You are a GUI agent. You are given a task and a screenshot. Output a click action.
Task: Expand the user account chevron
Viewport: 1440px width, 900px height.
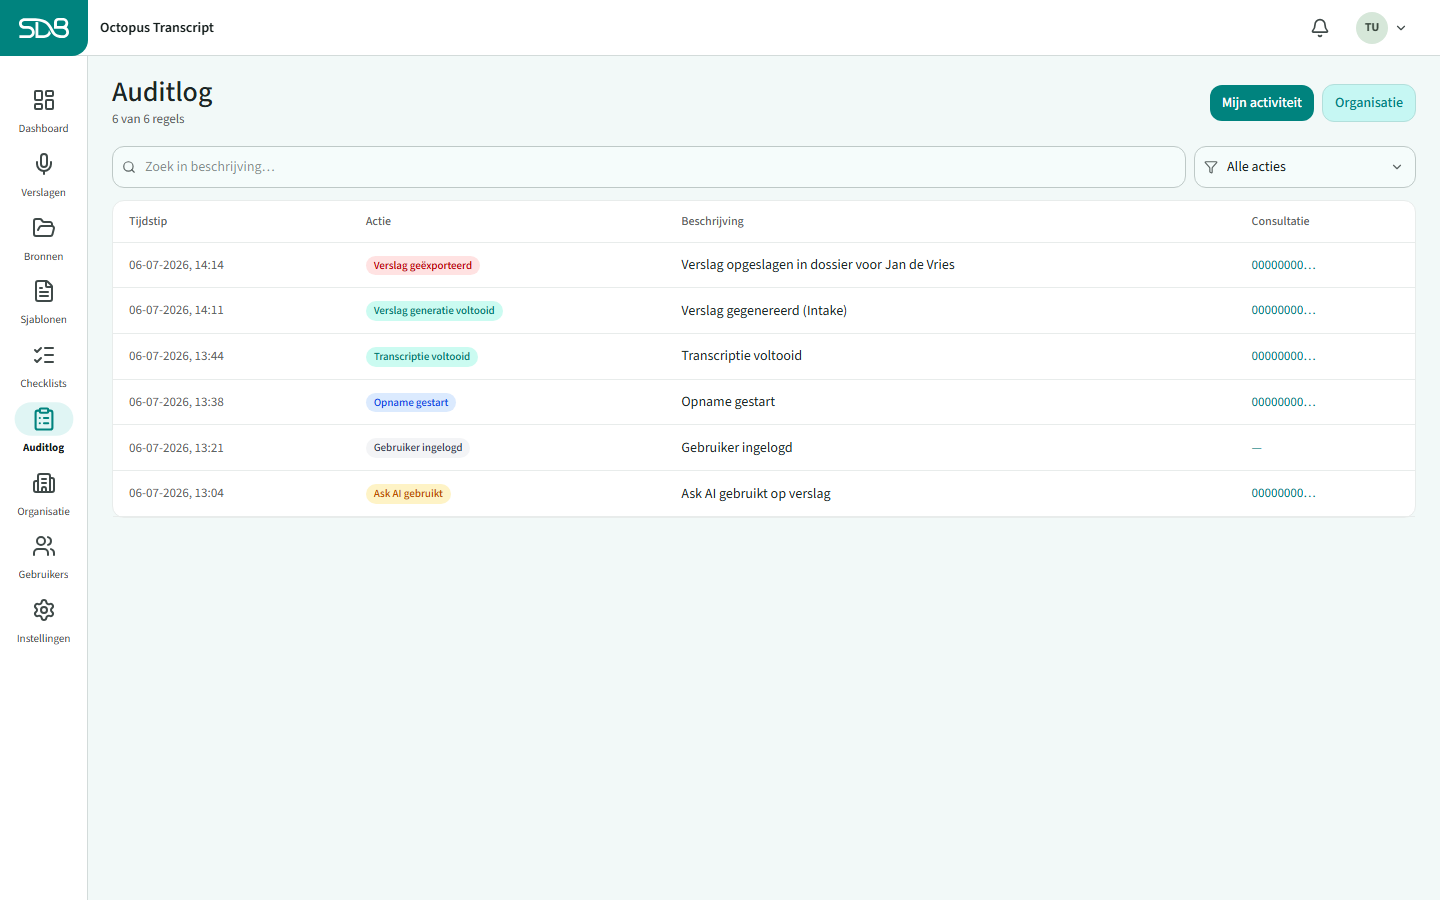(x=1401, y=28)
